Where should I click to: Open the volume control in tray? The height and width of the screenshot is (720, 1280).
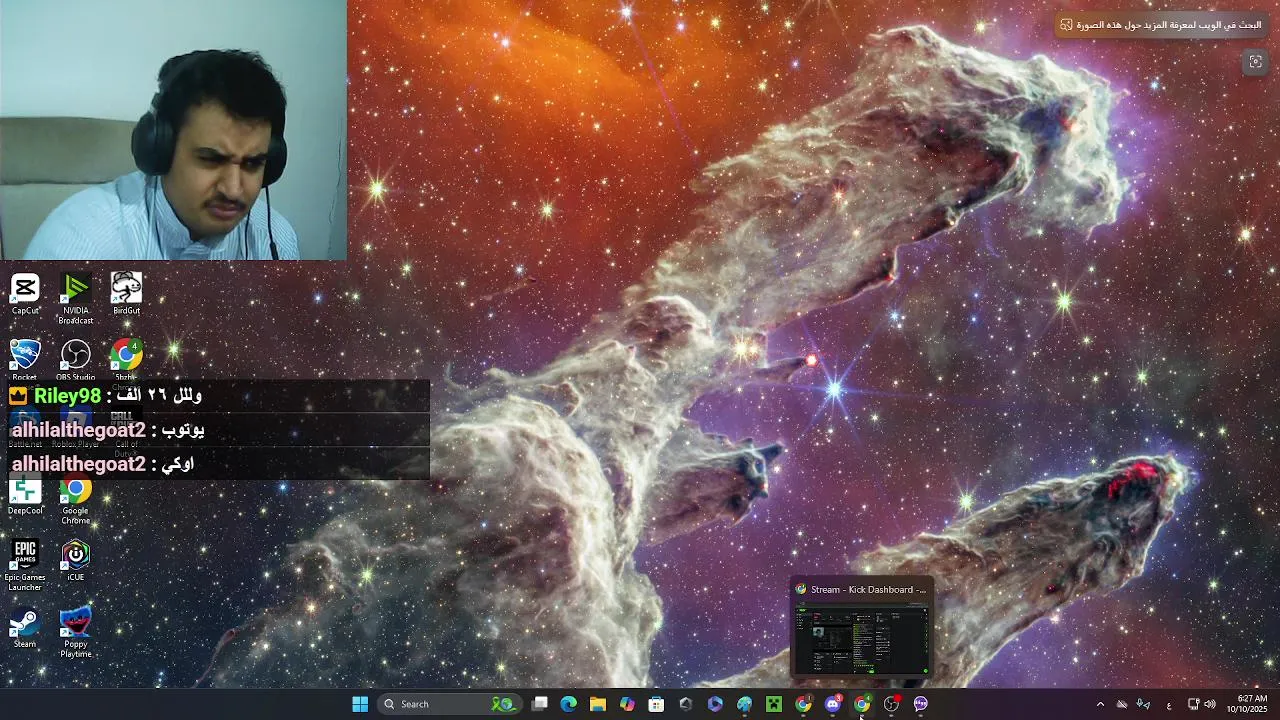coord(1210,704)
